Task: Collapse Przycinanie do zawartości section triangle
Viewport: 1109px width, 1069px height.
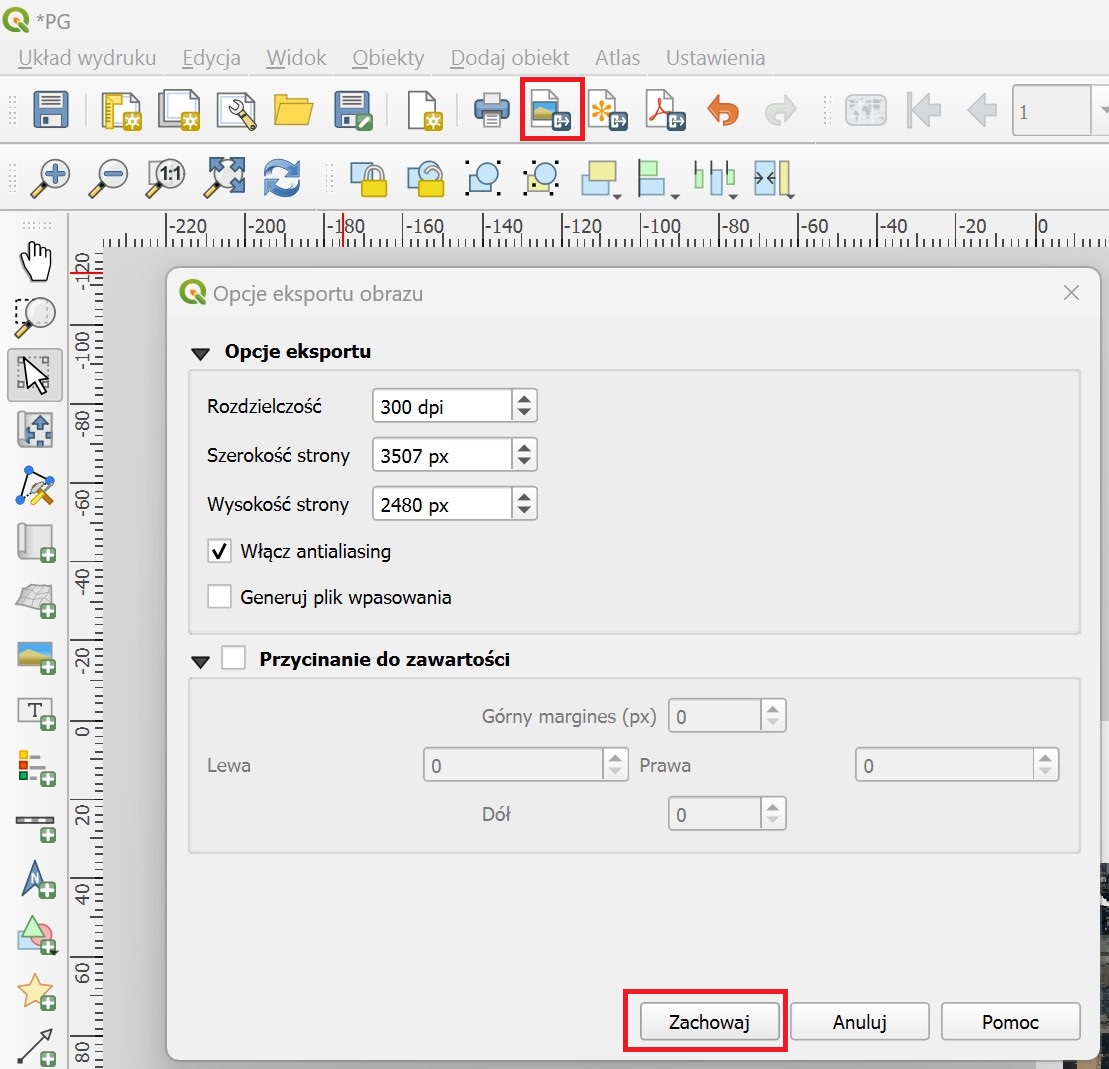Action: (201, 661)
